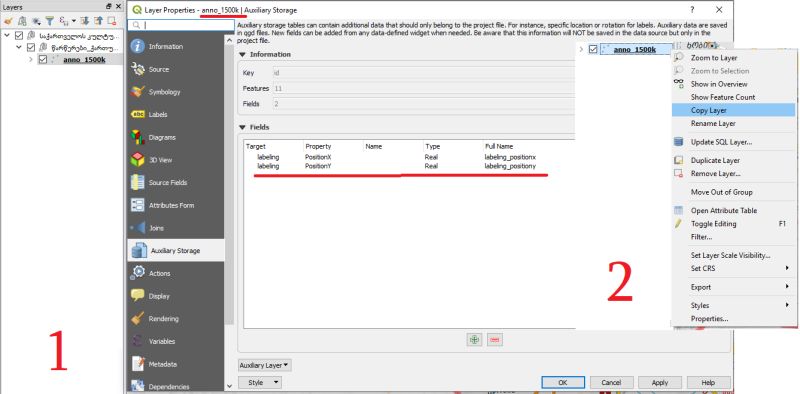Click the Remove Layer/Group toolbar icon
Image resolution: width=800 pixels, height=394 pixels.
111,21
